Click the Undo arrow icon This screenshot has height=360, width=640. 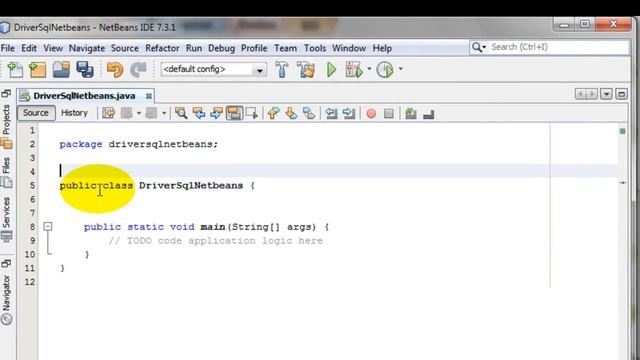(115, 70)
